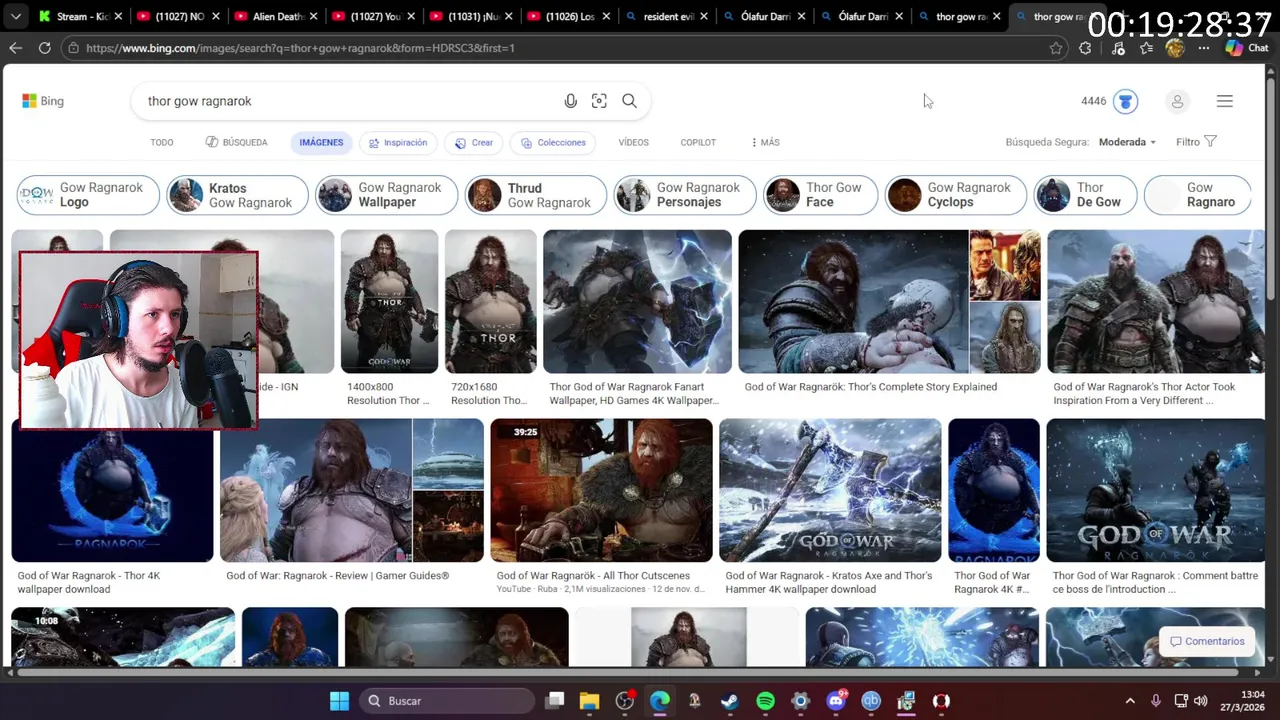Switch to the BÚSQUEDA tab
The height and width of the screenshot is (720, 1280).
tap(237, 142)
